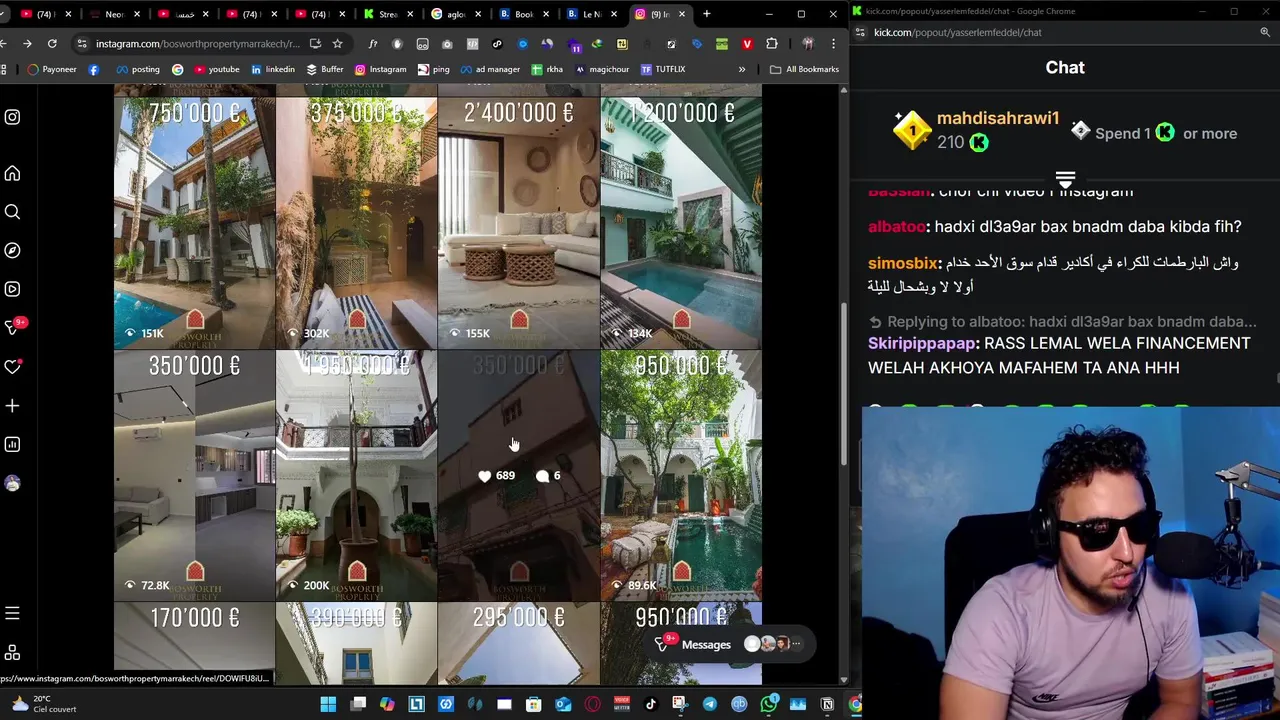
Task: Open the reel with 200K views
Action: coord(356,475)
